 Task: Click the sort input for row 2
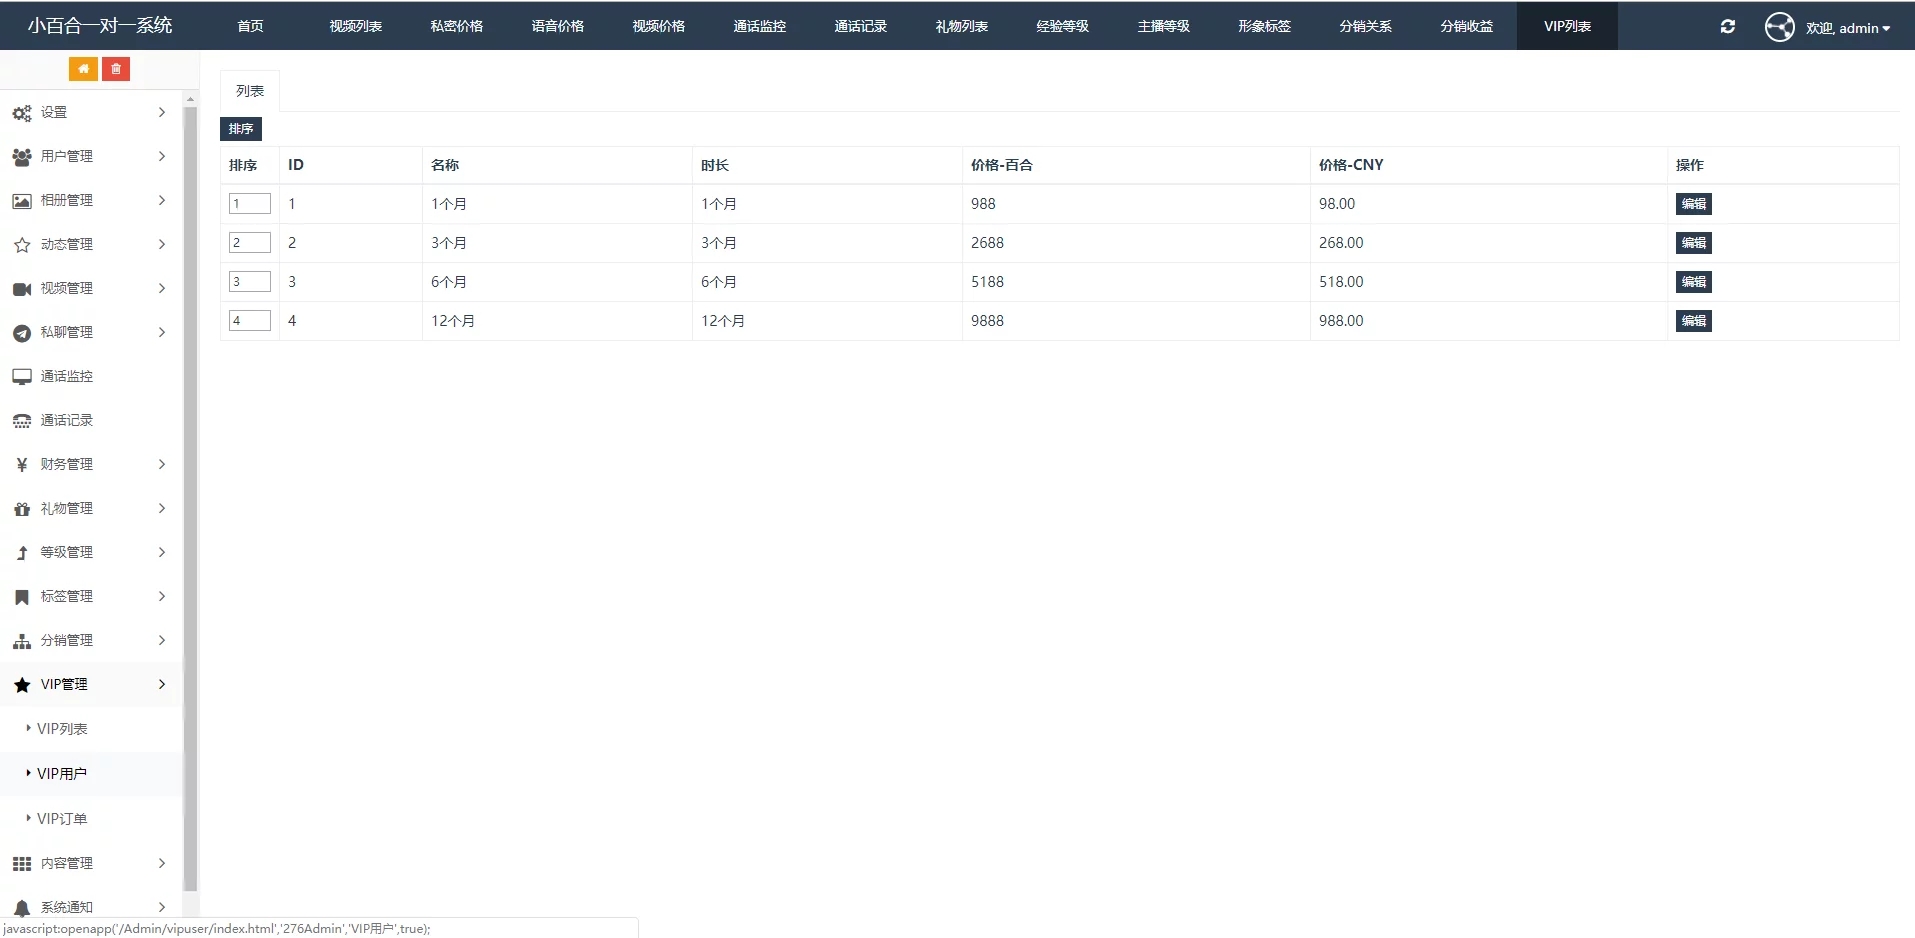(x=249, y=242)
